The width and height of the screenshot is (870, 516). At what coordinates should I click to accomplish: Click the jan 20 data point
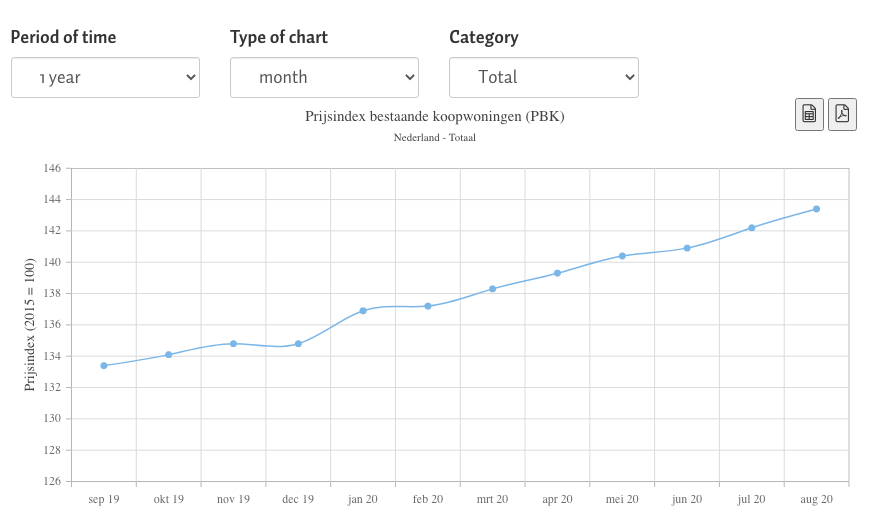(363, 311)
